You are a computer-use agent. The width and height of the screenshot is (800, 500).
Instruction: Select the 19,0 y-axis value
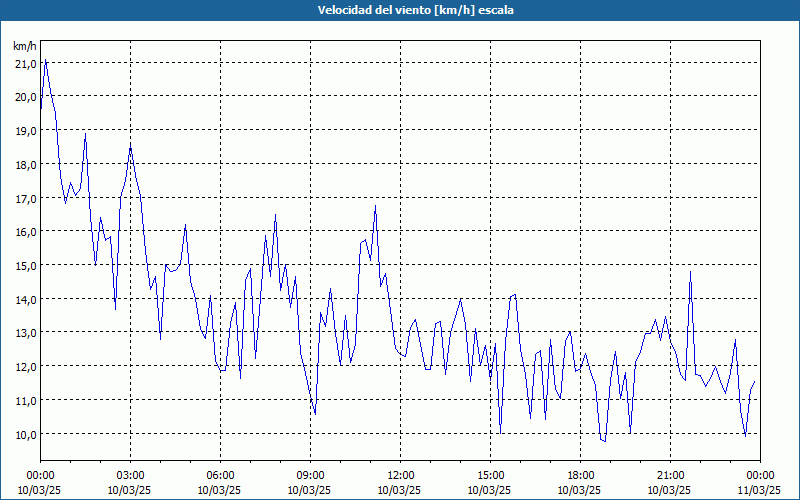coord(27,131)
